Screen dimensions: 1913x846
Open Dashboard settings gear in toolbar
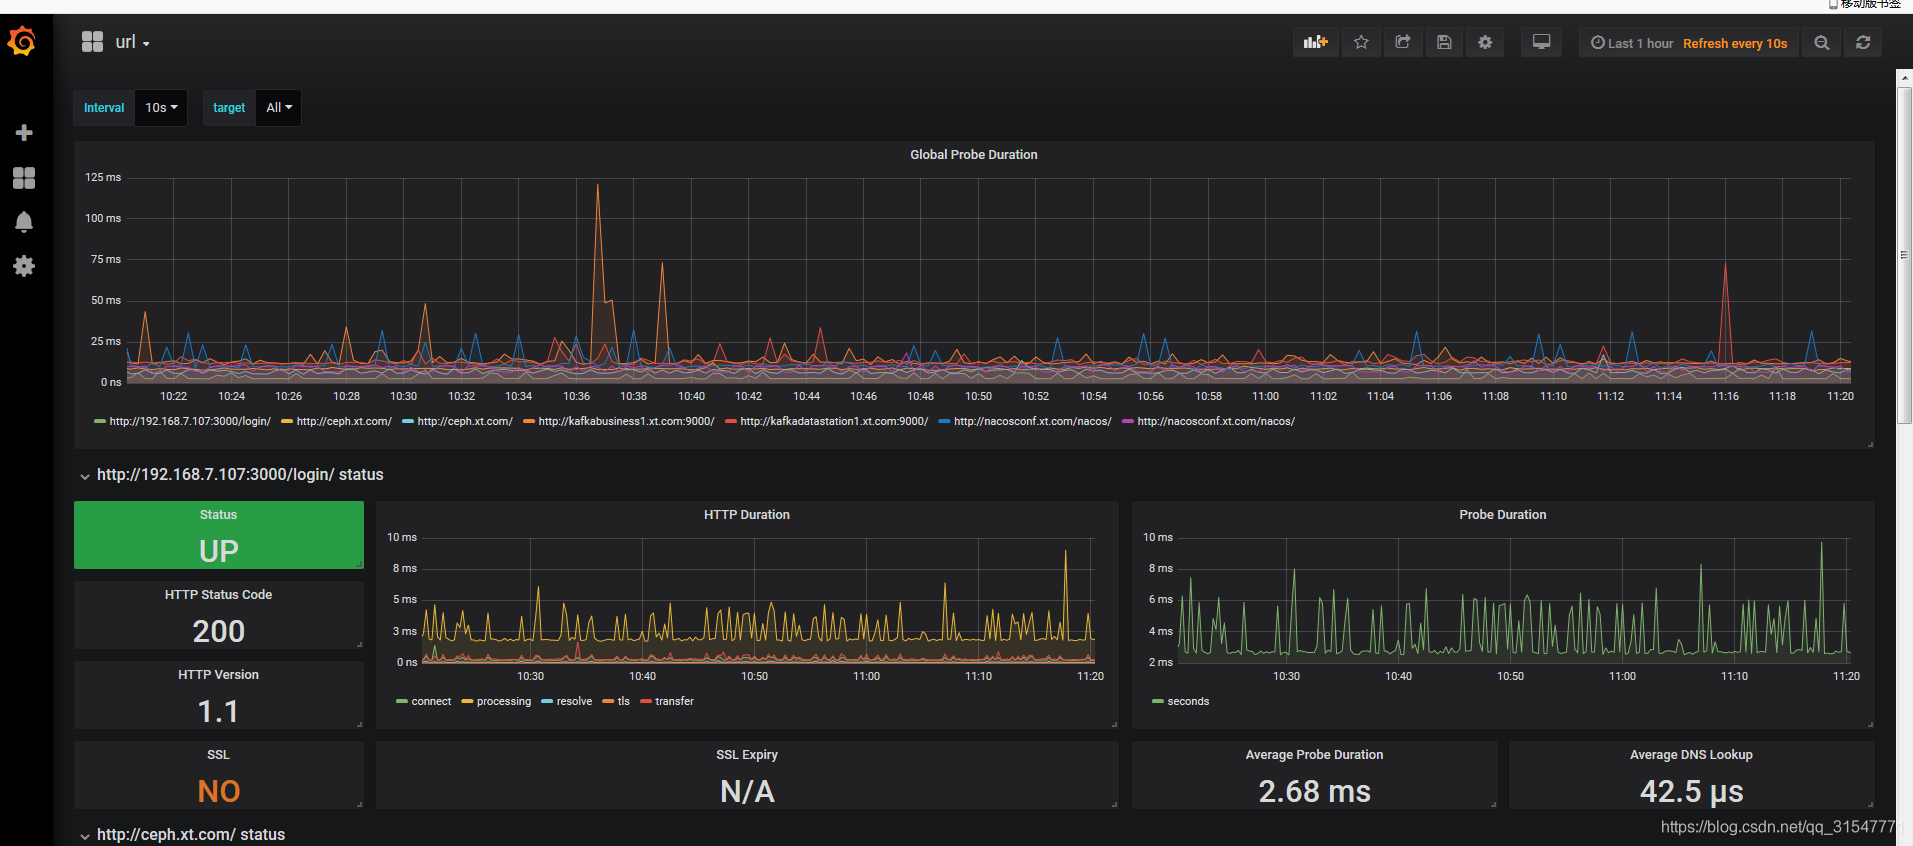point(1485,42)
